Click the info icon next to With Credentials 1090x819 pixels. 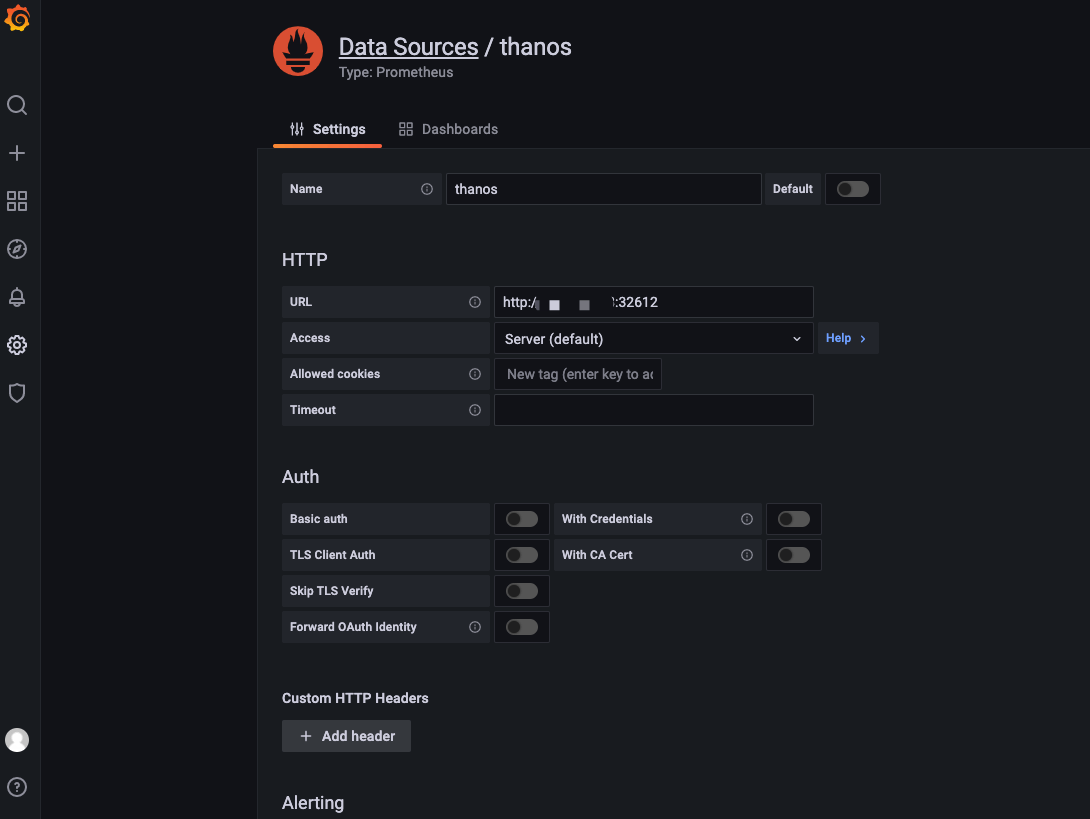[x=747, y=519]
